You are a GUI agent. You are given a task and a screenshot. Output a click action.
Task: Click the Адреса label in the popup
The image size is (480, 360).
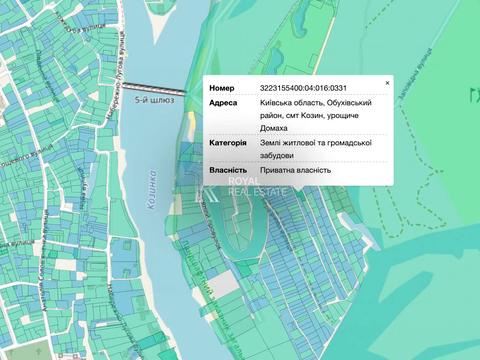click(x=223, y=103)
